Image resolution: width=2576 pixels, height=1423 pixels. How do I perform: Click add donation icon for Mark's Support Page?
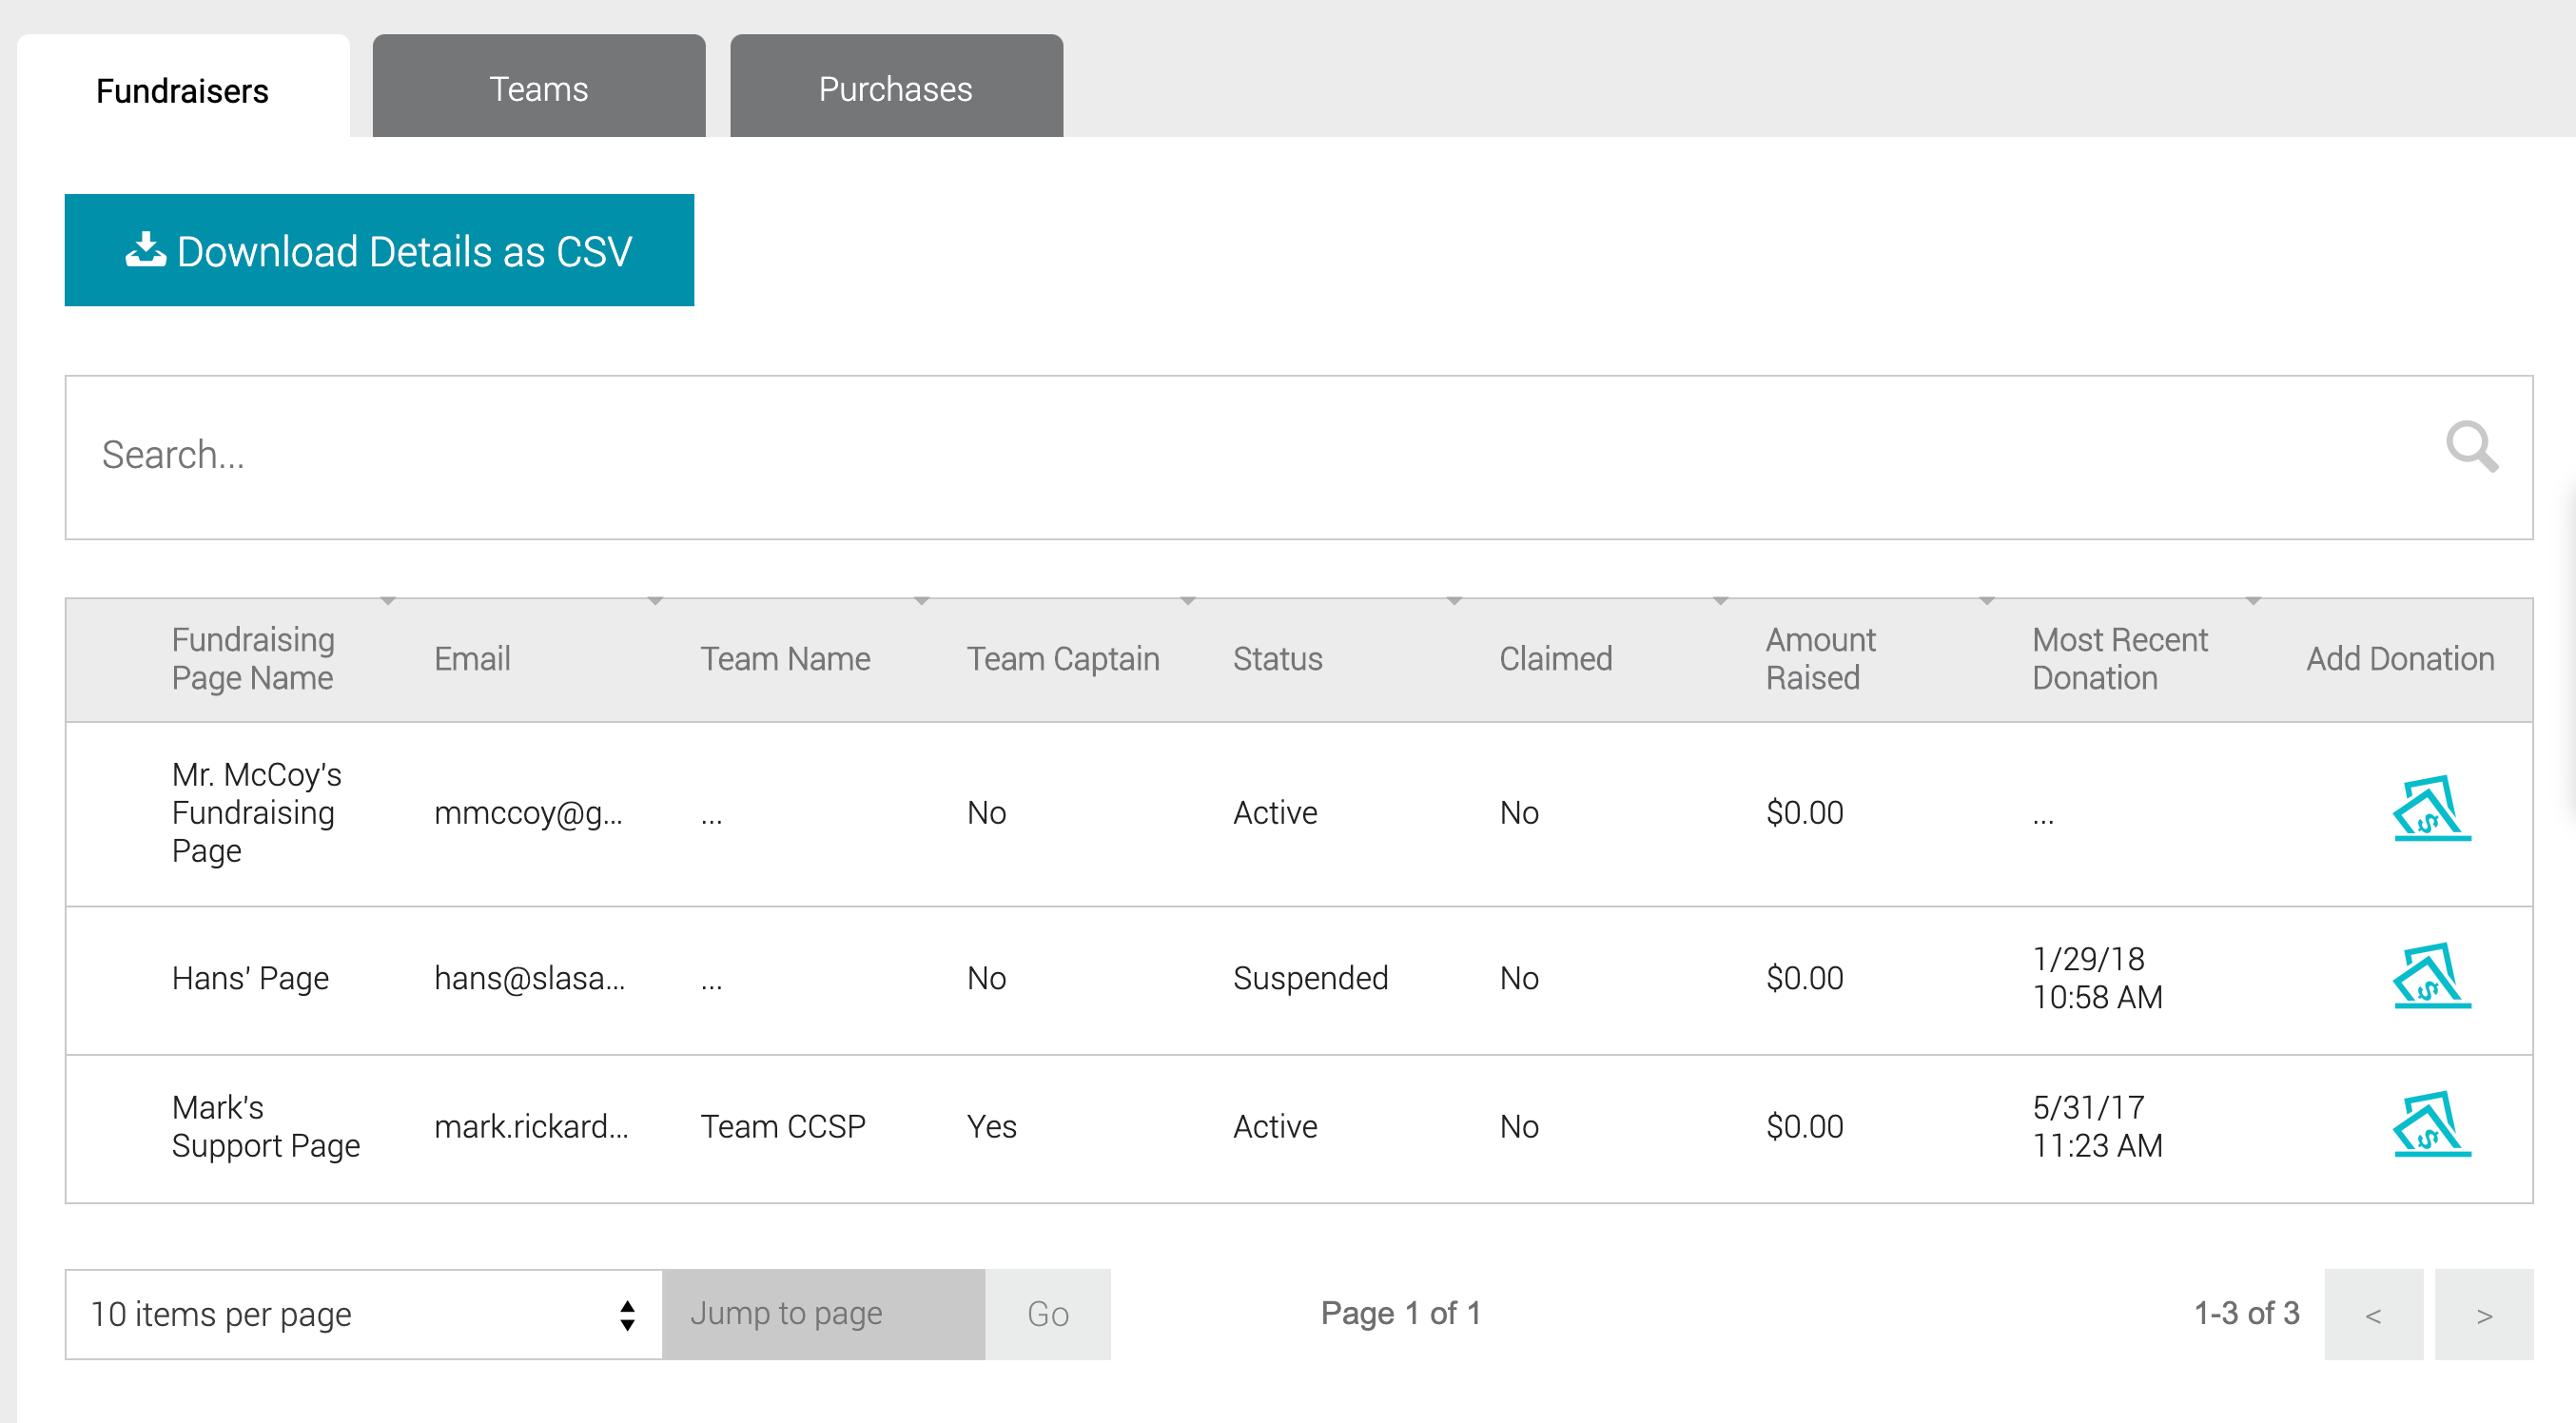tap(2431, 1124)
